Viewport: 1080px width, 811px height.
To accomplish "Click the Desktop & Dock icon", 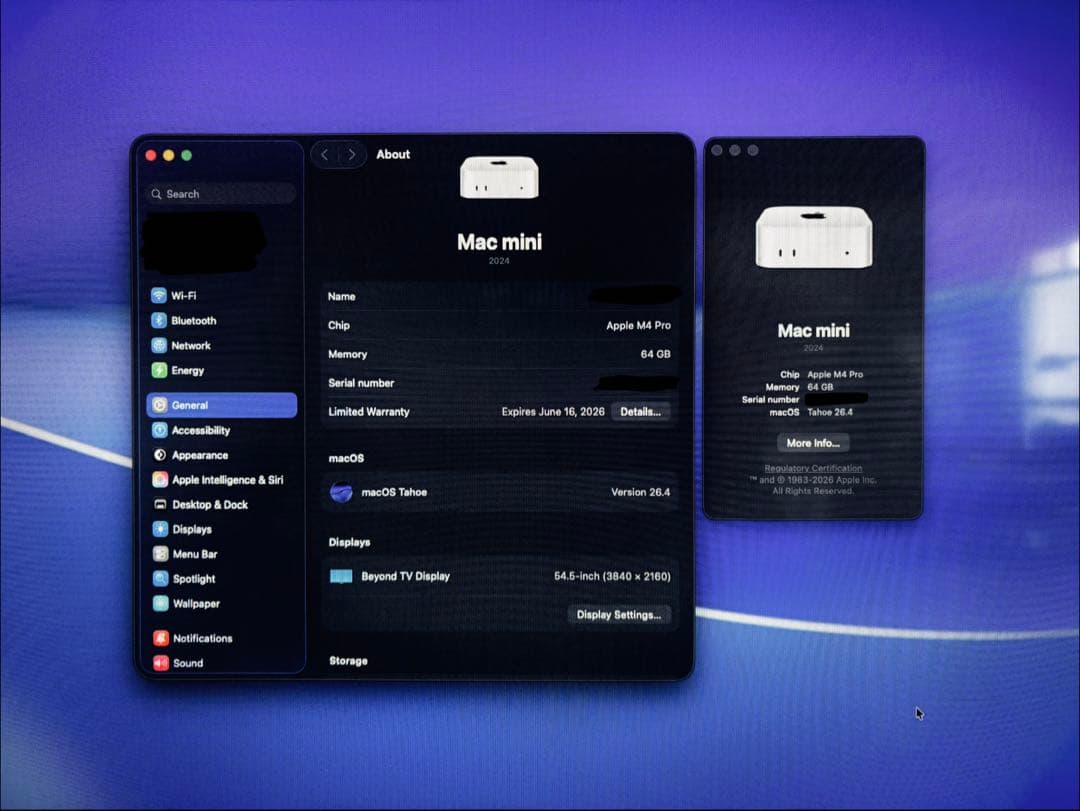I will [x=160, y=504].
